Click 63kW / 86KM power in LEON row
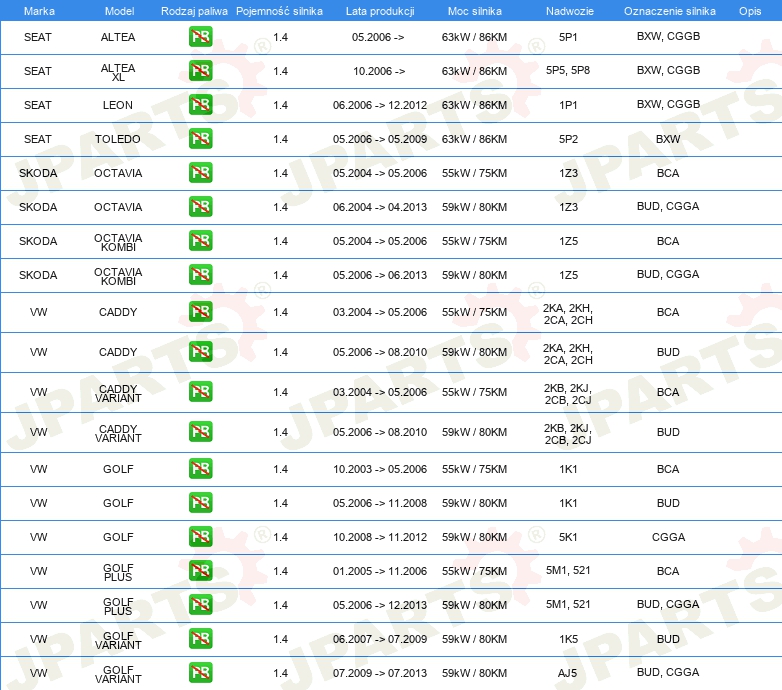 coord(474,105)
